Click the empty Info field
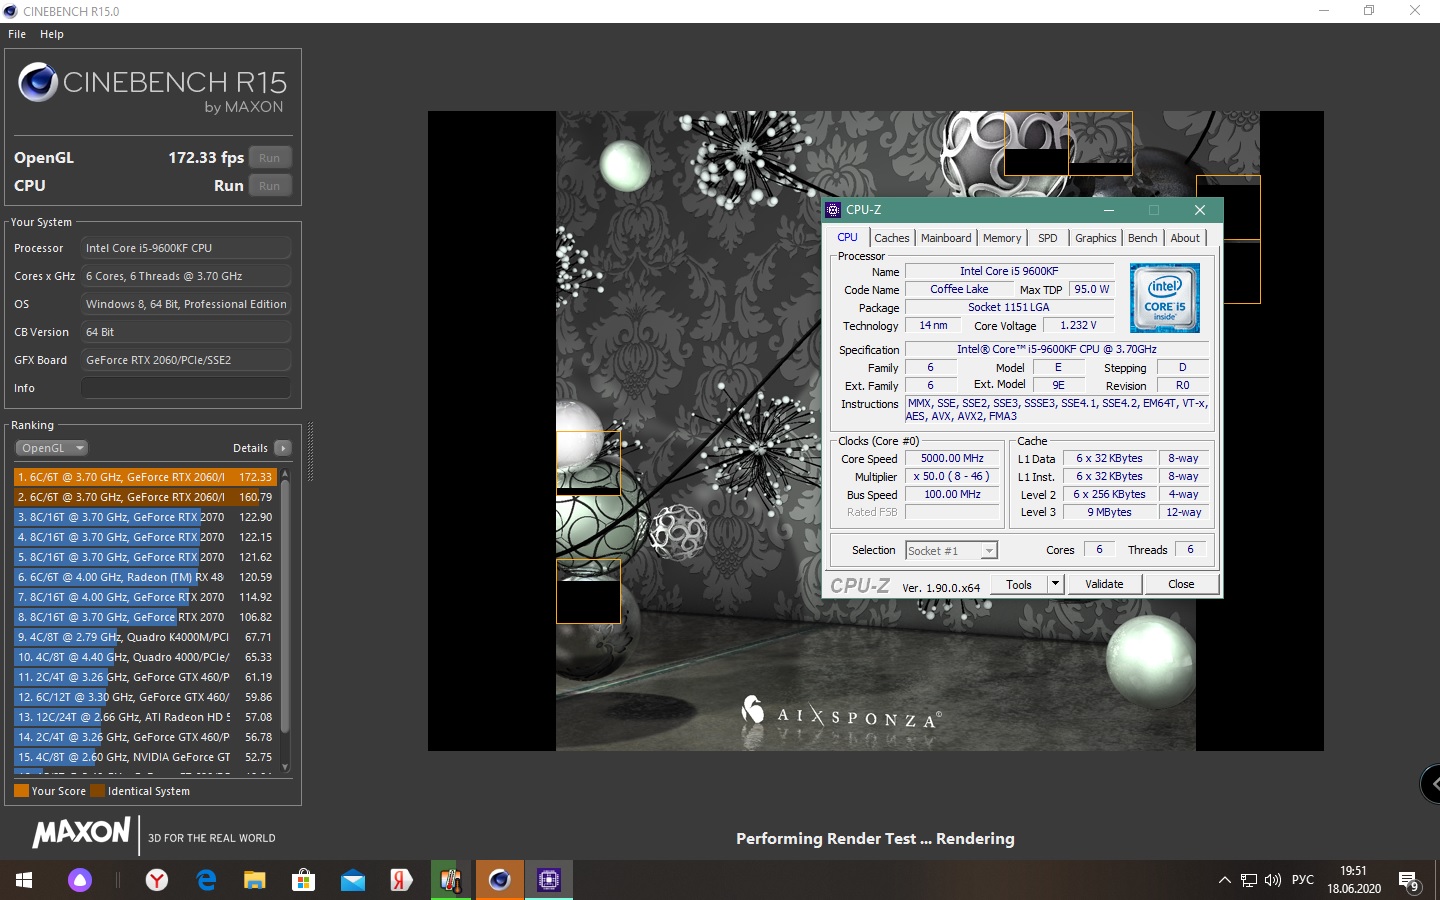 tap(186, 388)
